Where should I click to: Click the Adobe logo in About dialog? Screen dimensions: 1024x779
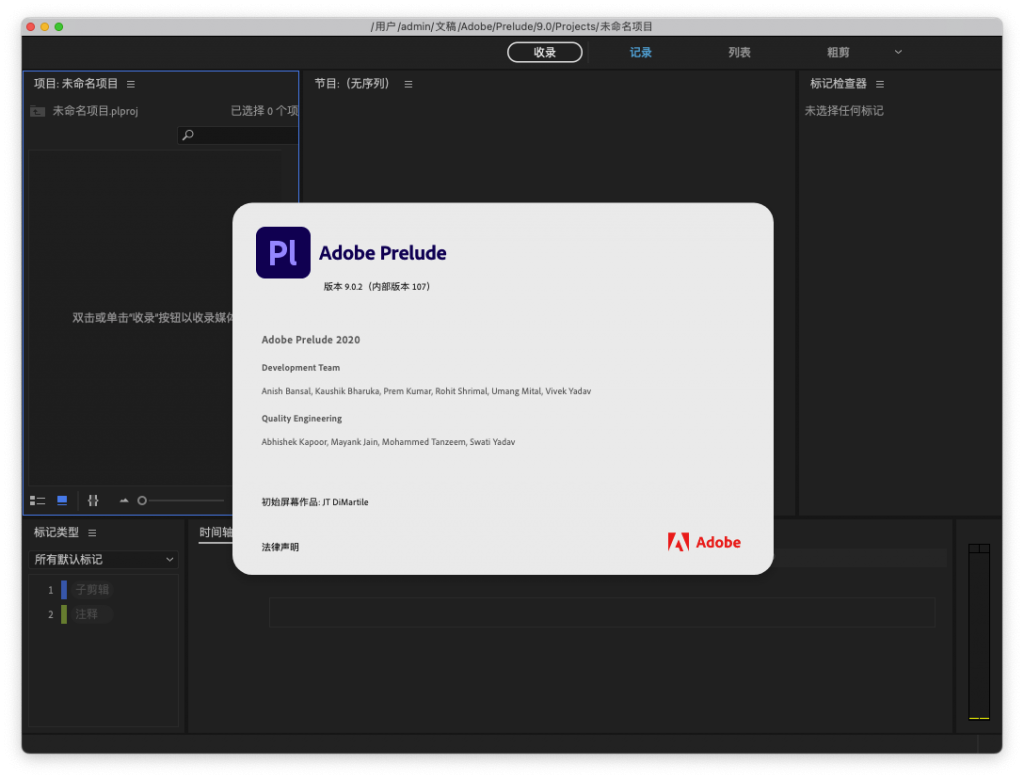tap(704, 542)
